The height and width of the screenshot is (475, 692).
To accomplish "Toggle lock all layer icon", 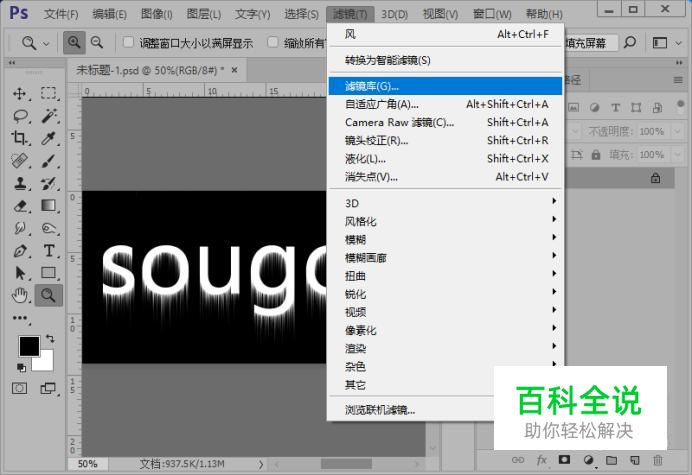I will pyautogui.click(x=596, y=155).
